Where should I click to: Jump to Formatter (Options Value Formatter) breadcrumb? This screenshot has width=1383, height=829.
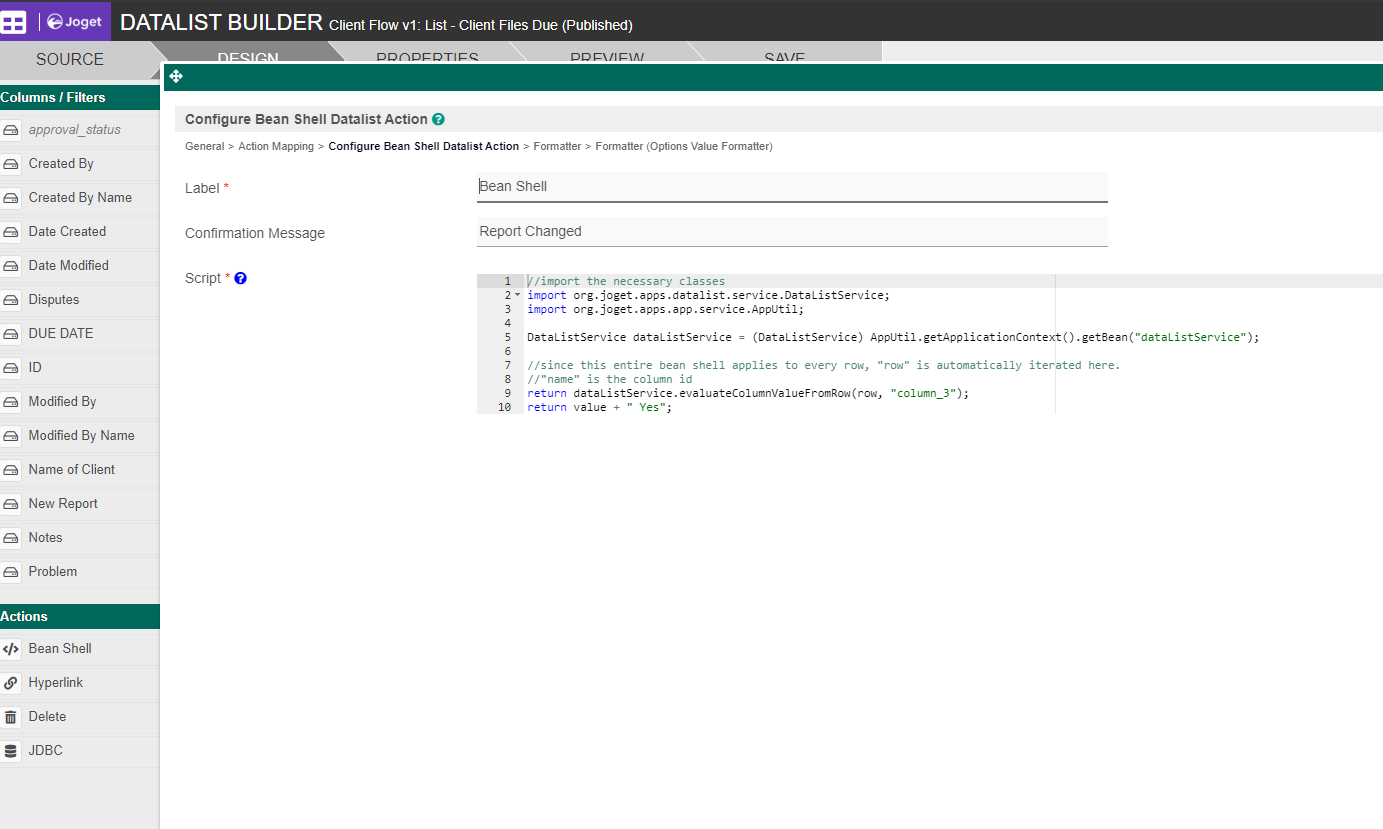click(683, 146)
